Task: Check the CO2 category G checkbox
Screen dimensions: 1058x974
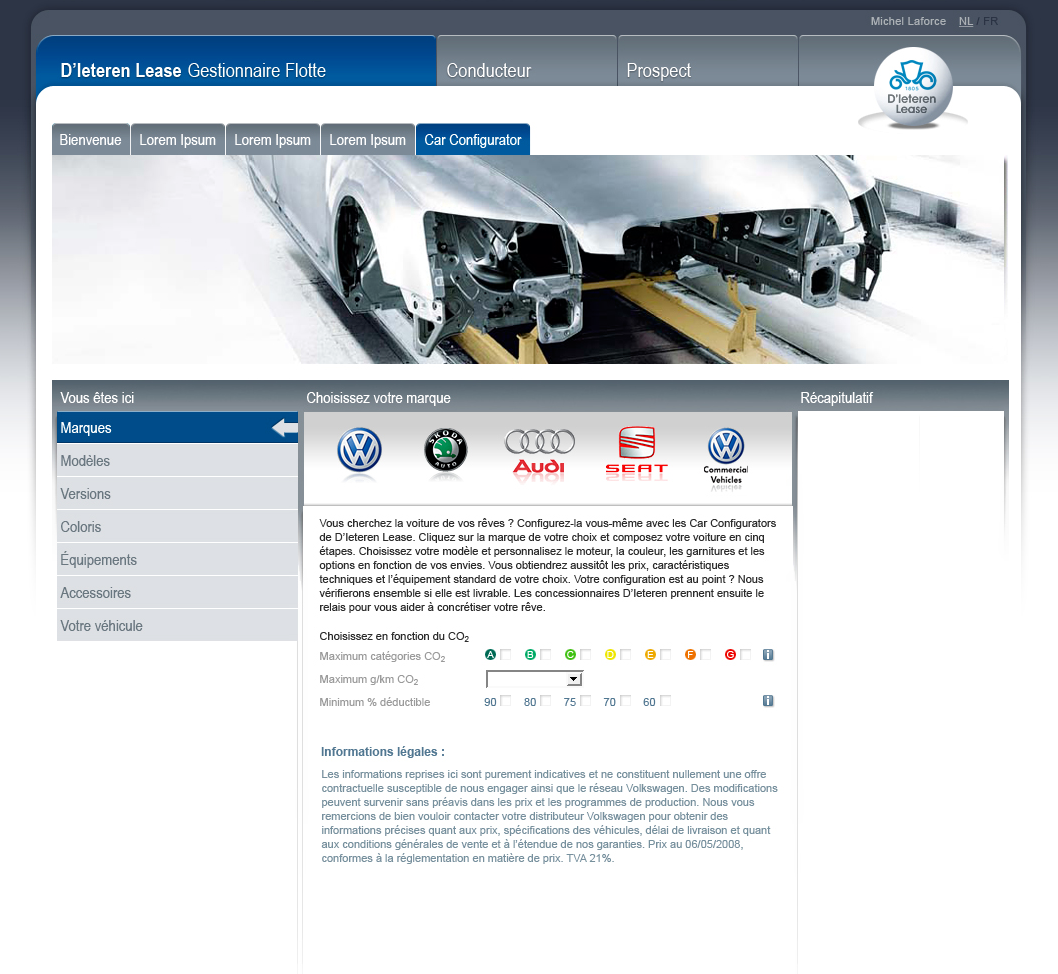Action: pyautogui.click(x=745, y=654)
